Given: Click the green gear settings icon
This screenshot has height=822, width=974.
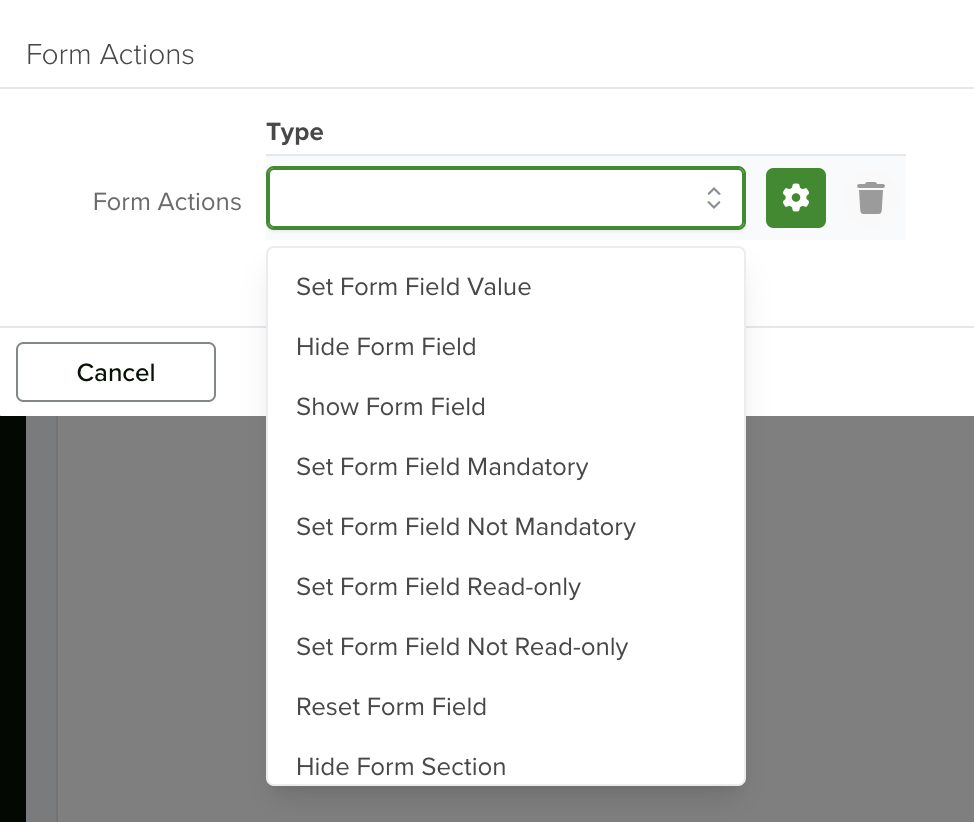Looking at the screenshot, I should (x=795, y=198).
